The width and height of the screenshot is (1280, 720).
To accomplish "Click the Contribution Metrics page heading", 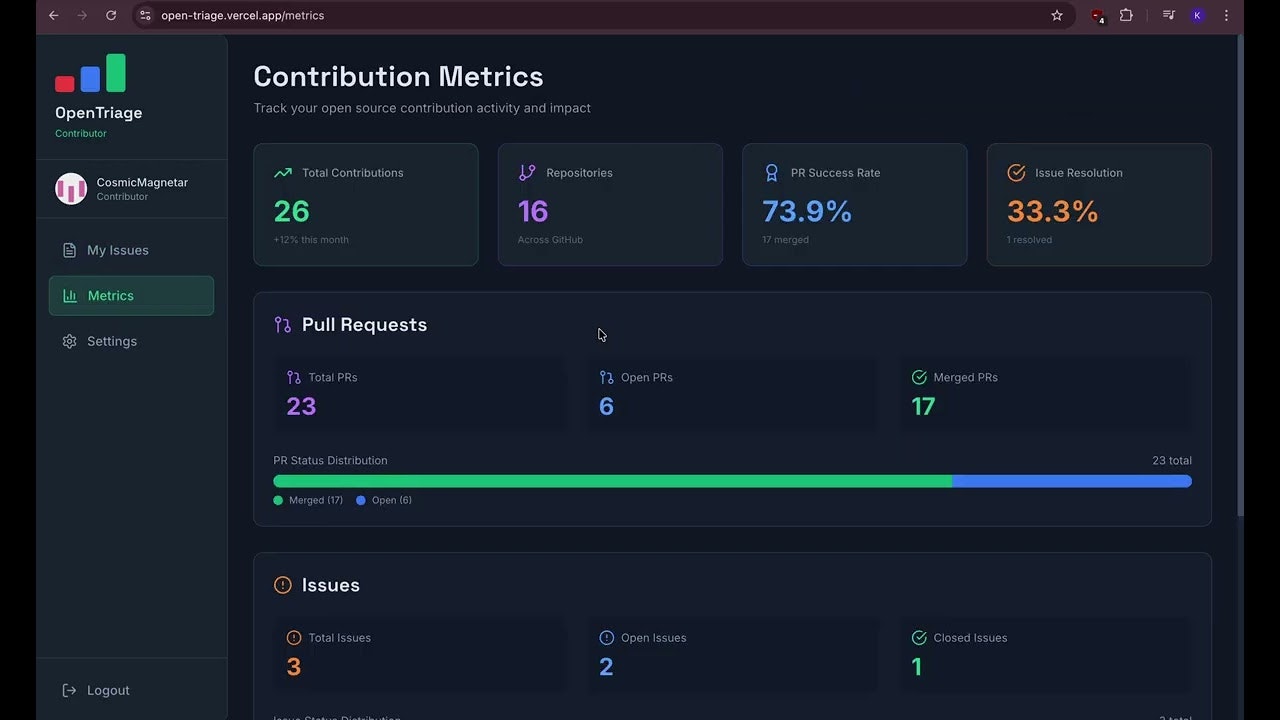I will [x=398, y=77].
